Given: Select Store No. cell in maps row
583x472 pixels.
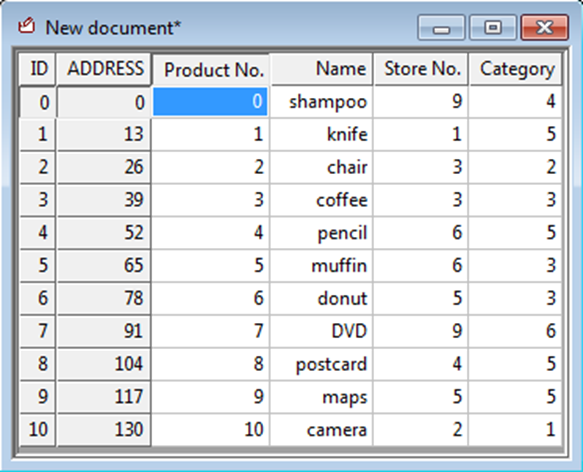Looking at the screenshot, I should pyautogui.click(x=421, y=396).
